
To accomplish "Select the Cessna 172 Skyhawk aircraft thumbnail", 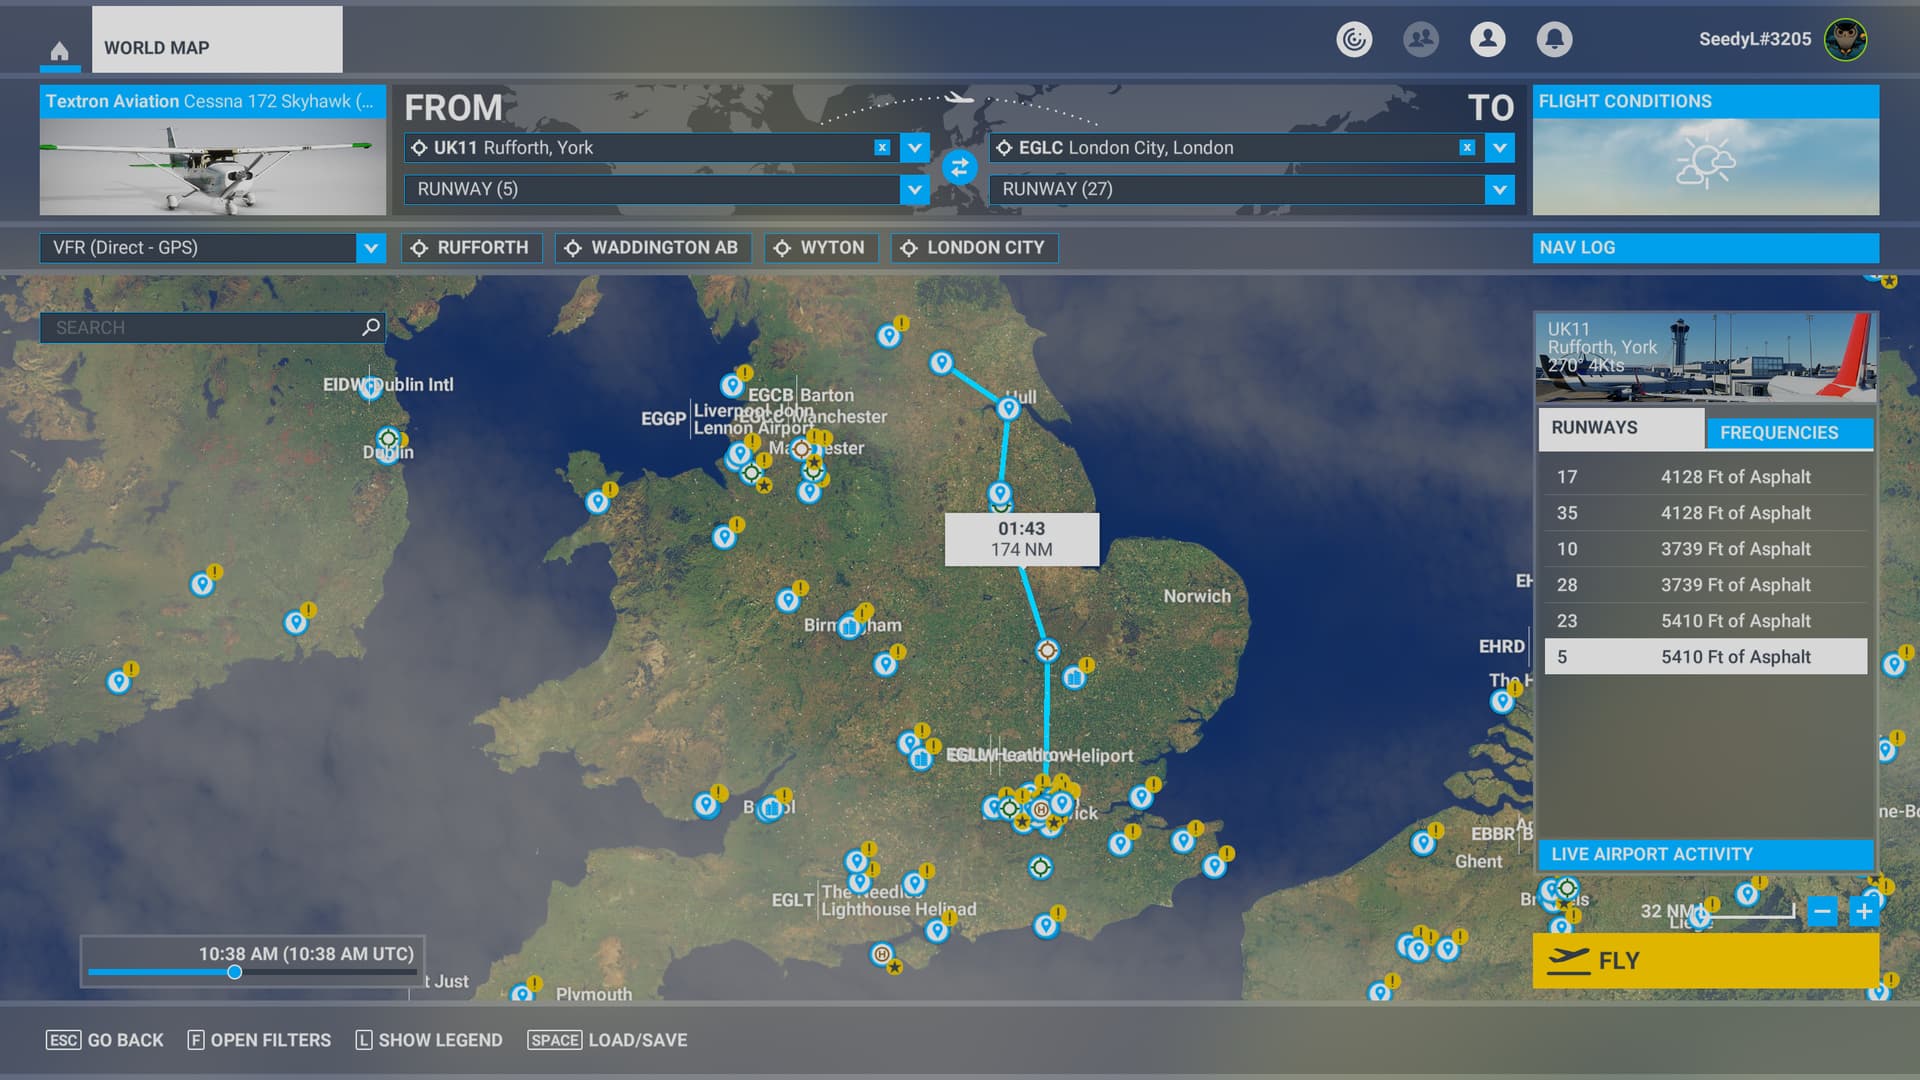I will click(x=213, y=166).
